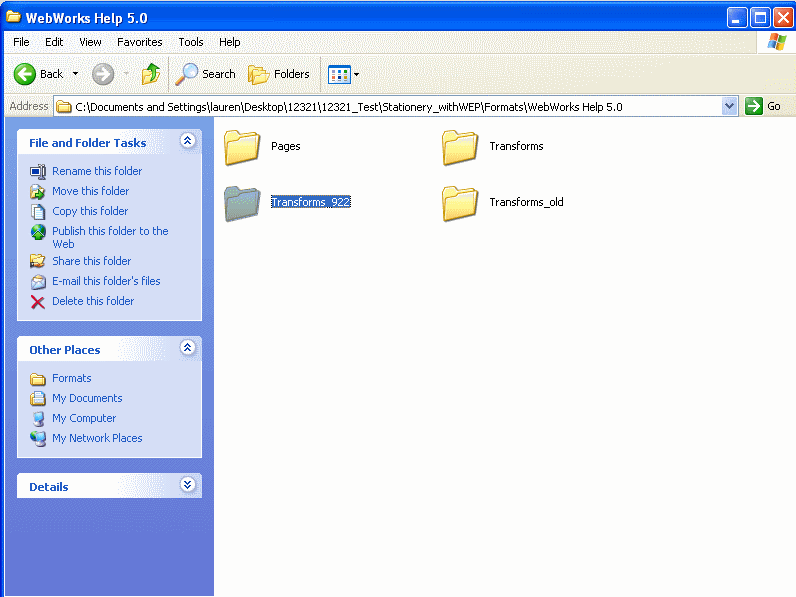This screenshot has height=597, width=796.
Task: Click the Up folder level icon
Action: point(151,74)
